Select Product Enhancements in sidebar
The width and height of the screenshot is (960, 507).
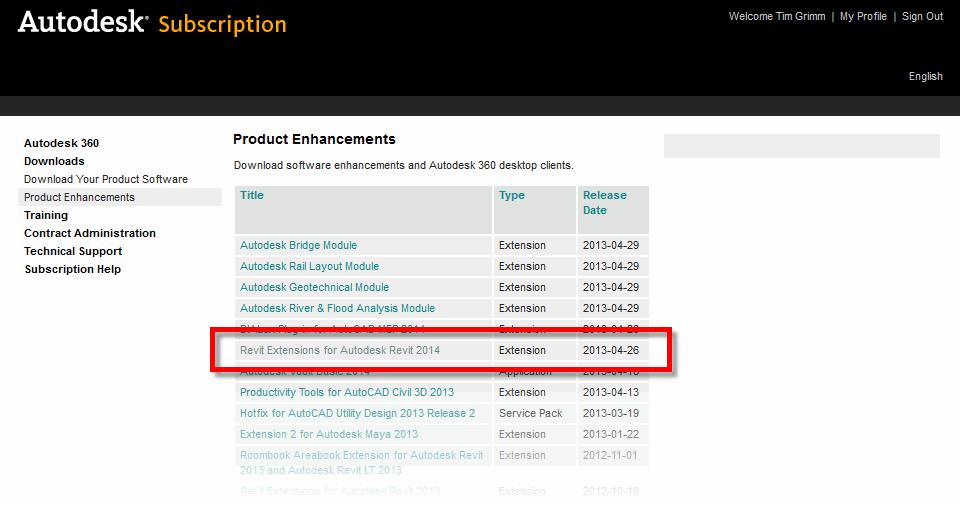[80, 197]
